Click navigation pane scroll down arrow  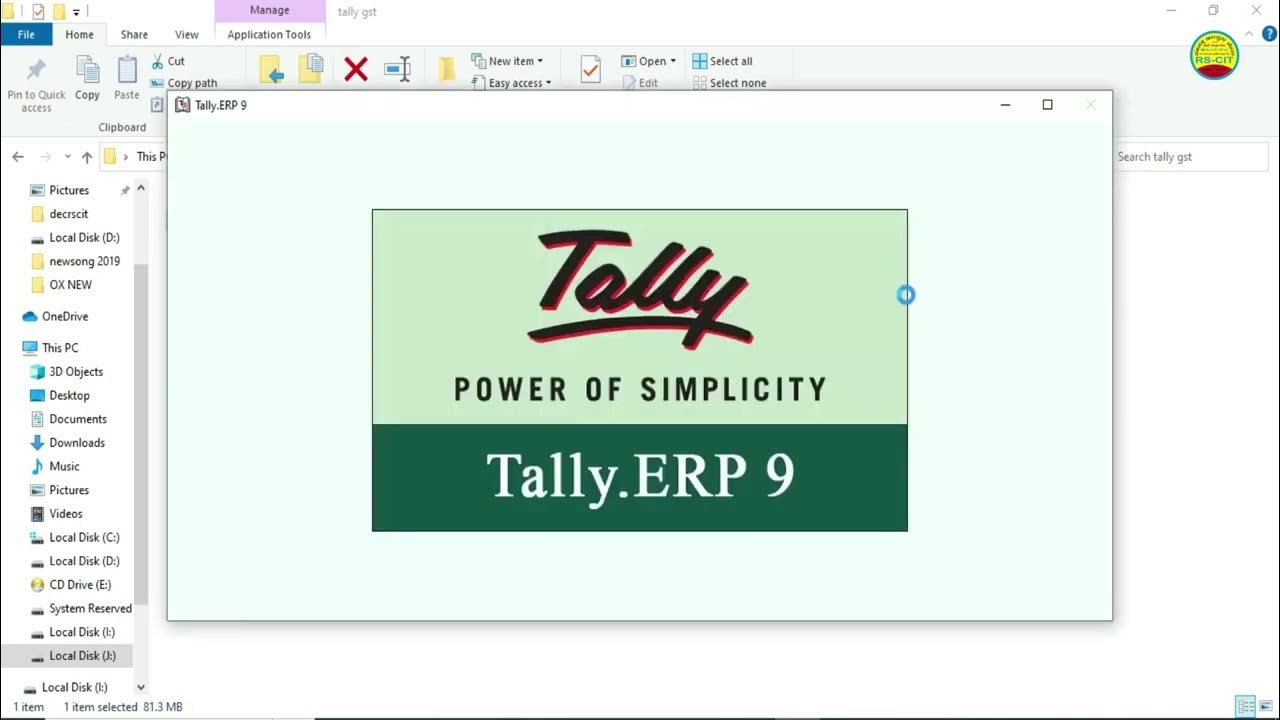tap(141, 687)
